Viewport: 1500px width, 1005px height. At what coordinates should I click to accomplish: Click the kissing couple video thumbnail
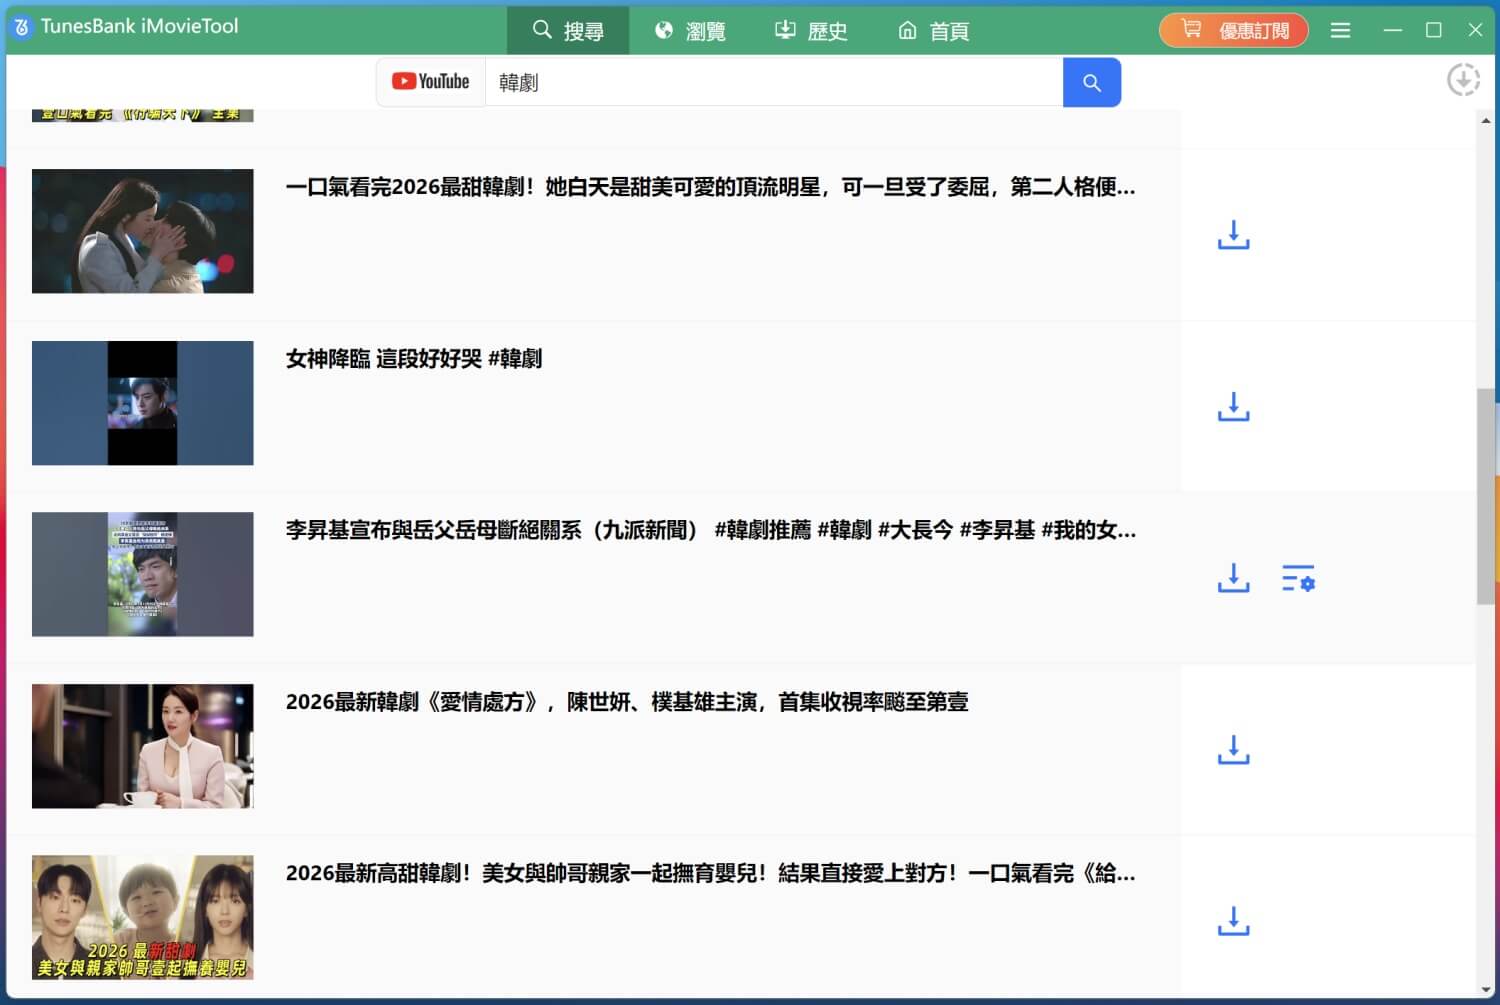(142, 231)
